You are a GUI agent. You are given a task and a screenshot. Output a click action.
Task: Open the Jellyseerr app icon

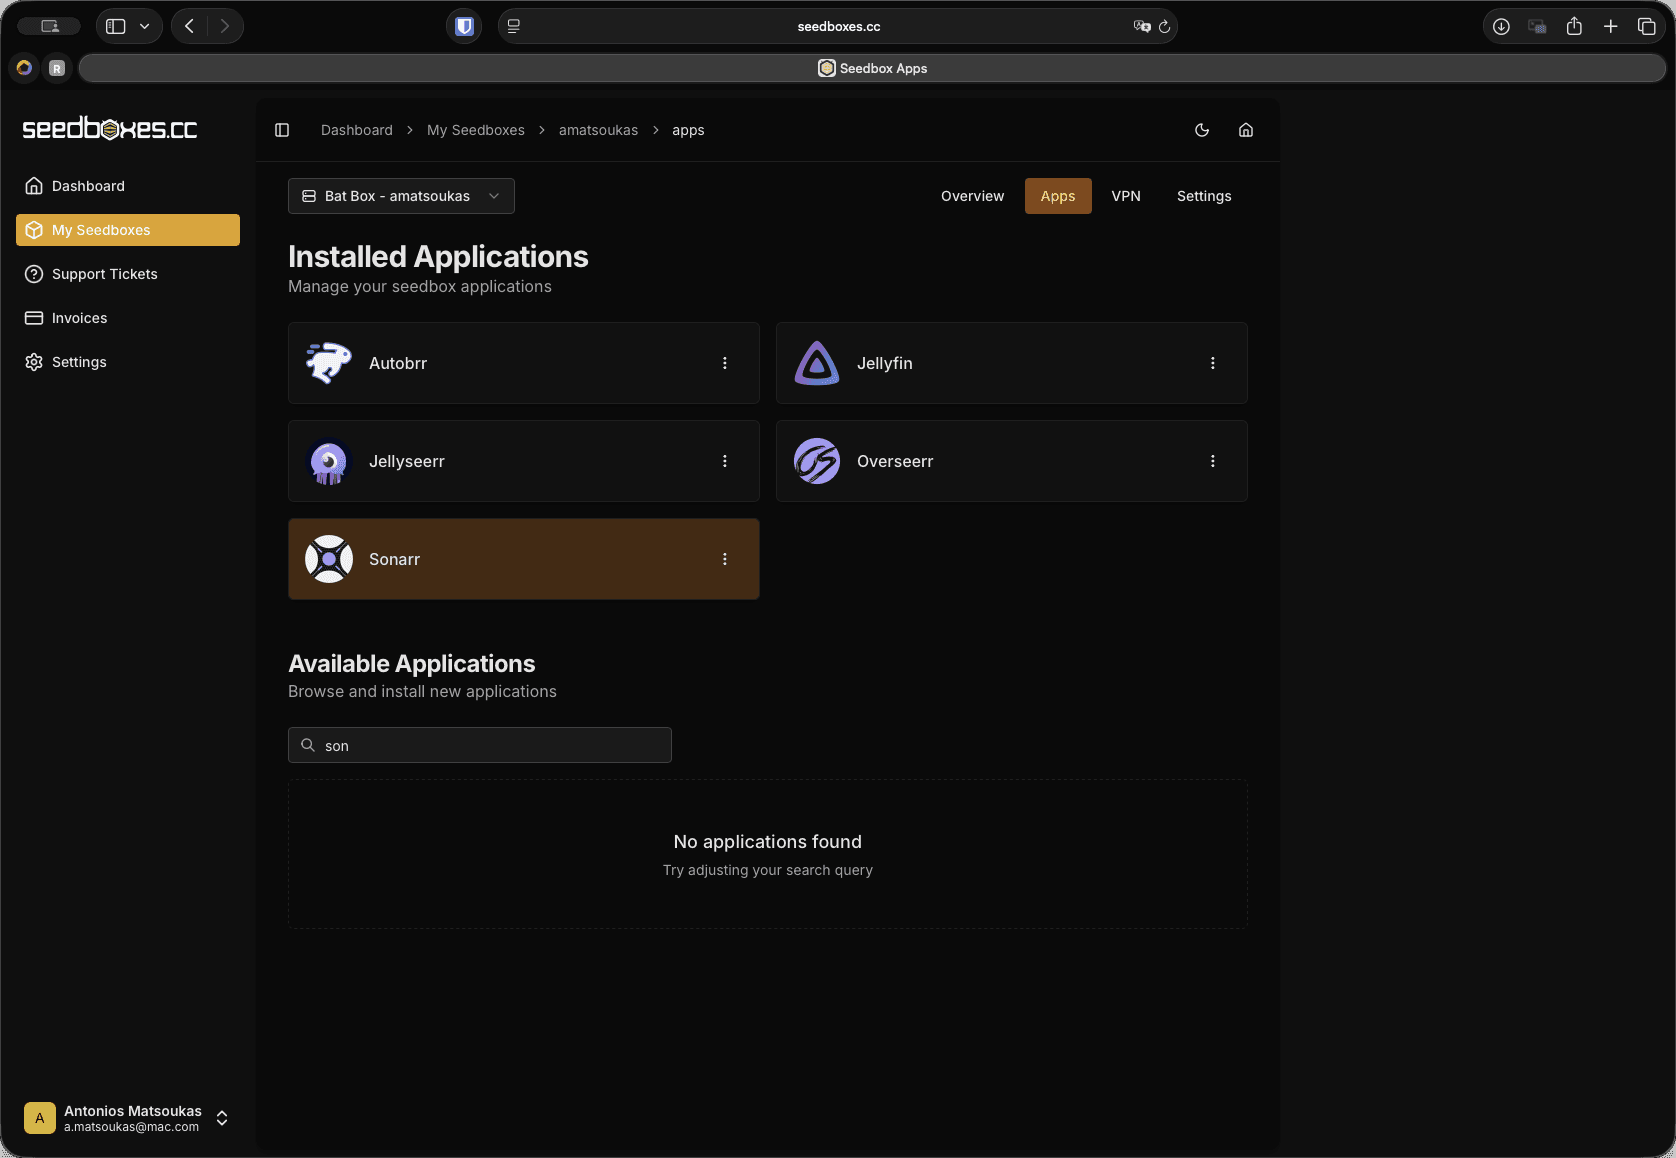point(329,461)
